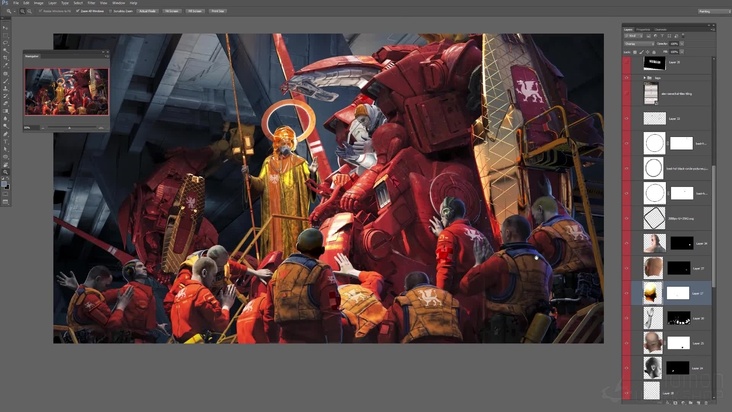Image resolution: width=732 pixels, height=412 pixels.
Task: Click the Fill Screen button
Action: click(195, 11)
